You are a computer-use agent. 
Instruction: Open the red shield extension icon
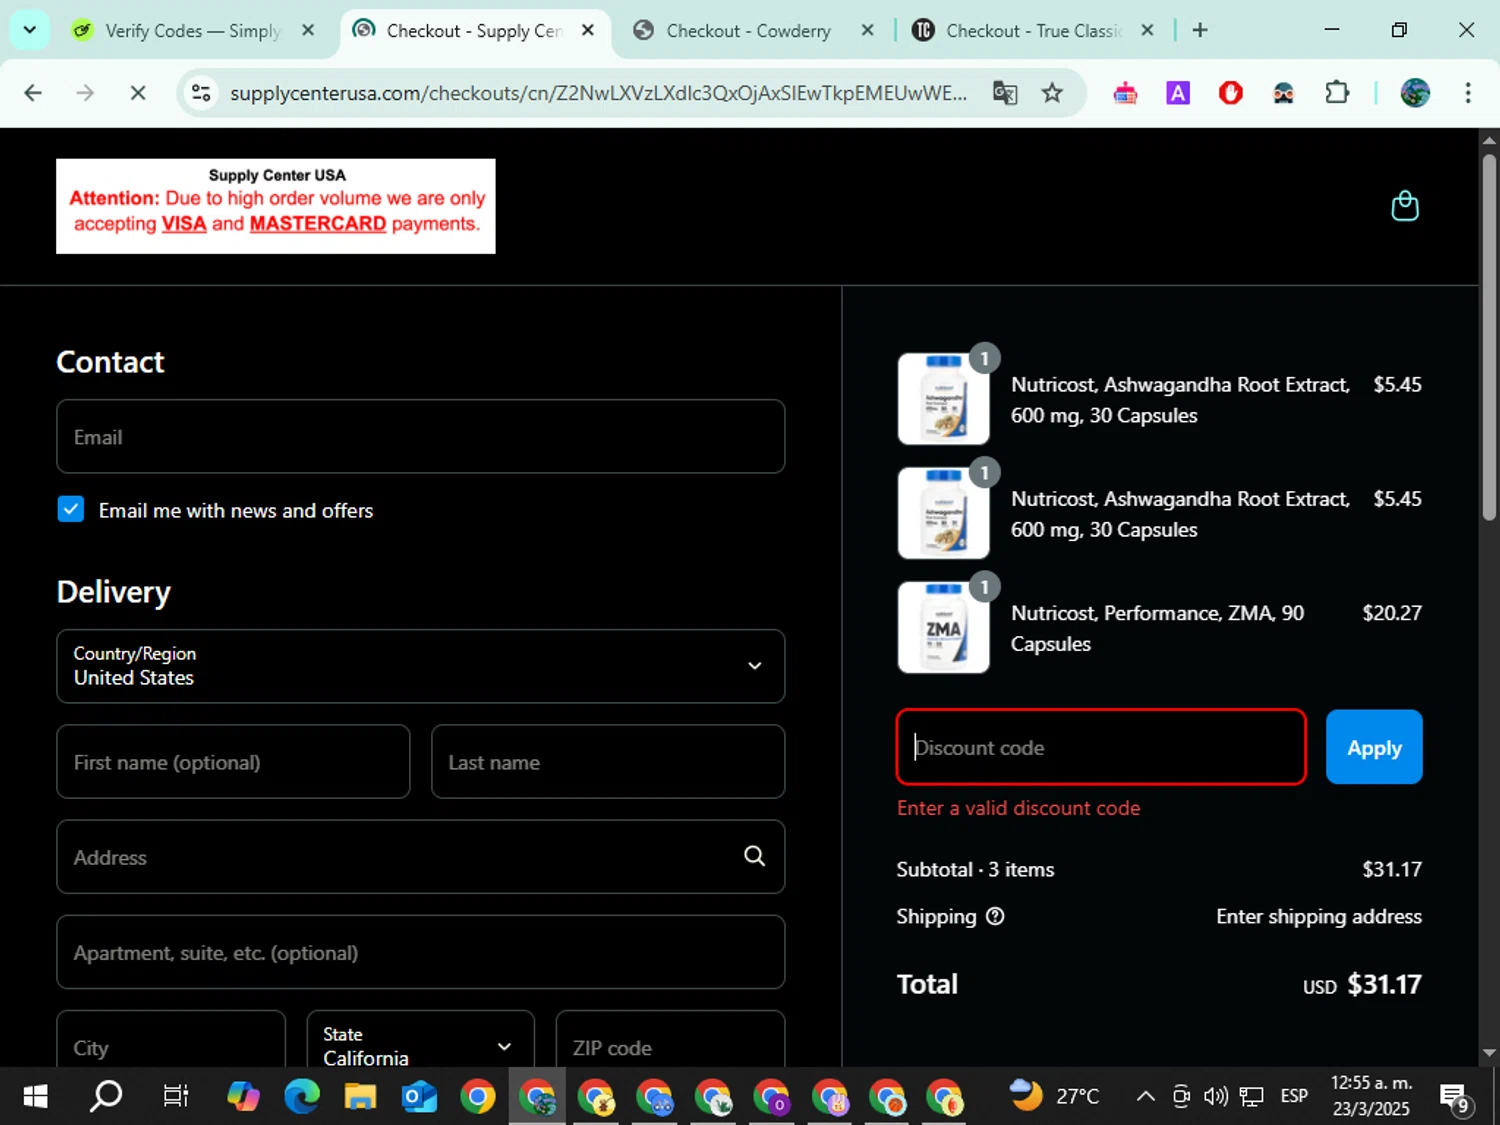tap(1230, 93)
